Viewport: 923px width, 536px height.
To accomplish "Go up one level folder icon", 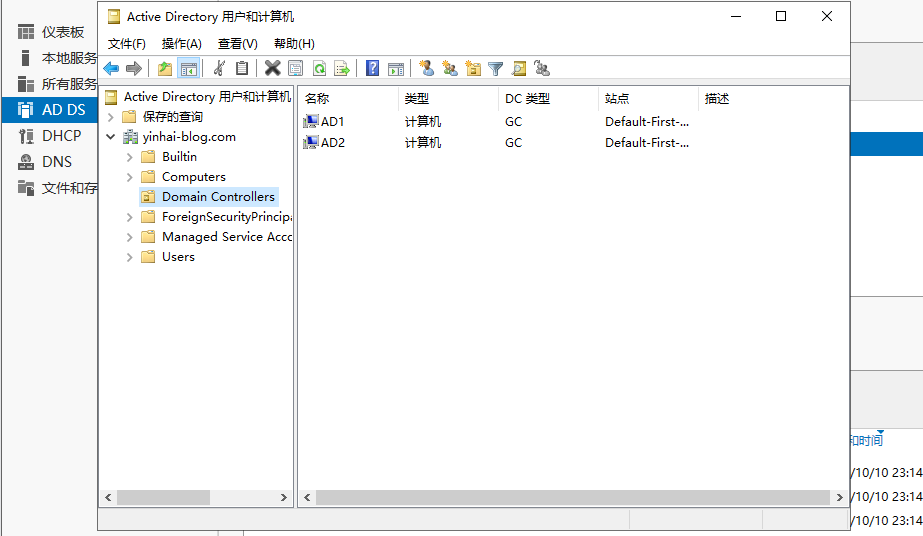I will pyautogui.click(x=165, y=69).
